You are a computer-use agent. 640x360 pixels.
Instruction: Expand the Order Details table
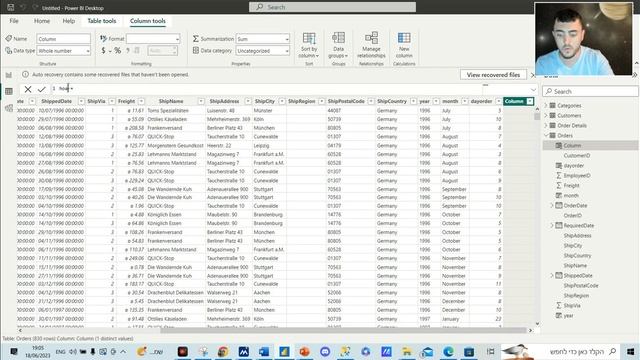pos(546,125)
